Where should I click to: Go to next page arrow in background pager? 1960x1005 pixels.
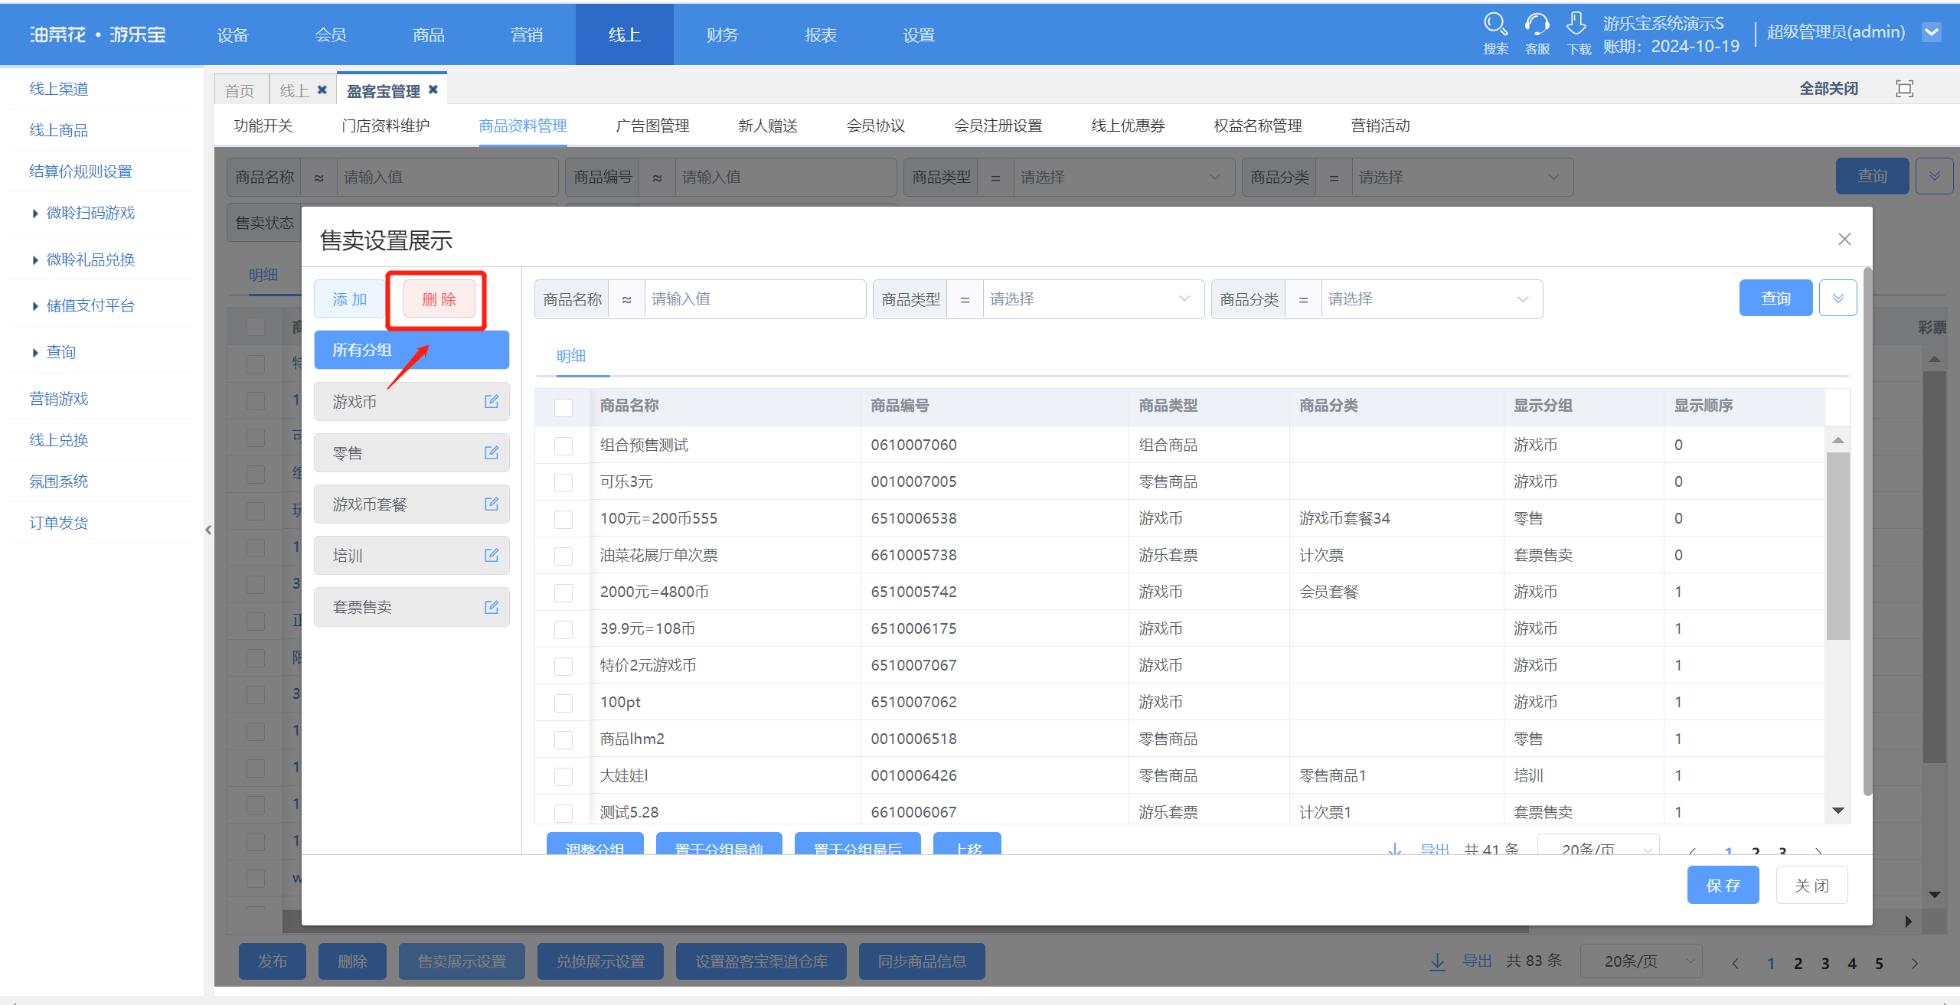coord(1915,964)
